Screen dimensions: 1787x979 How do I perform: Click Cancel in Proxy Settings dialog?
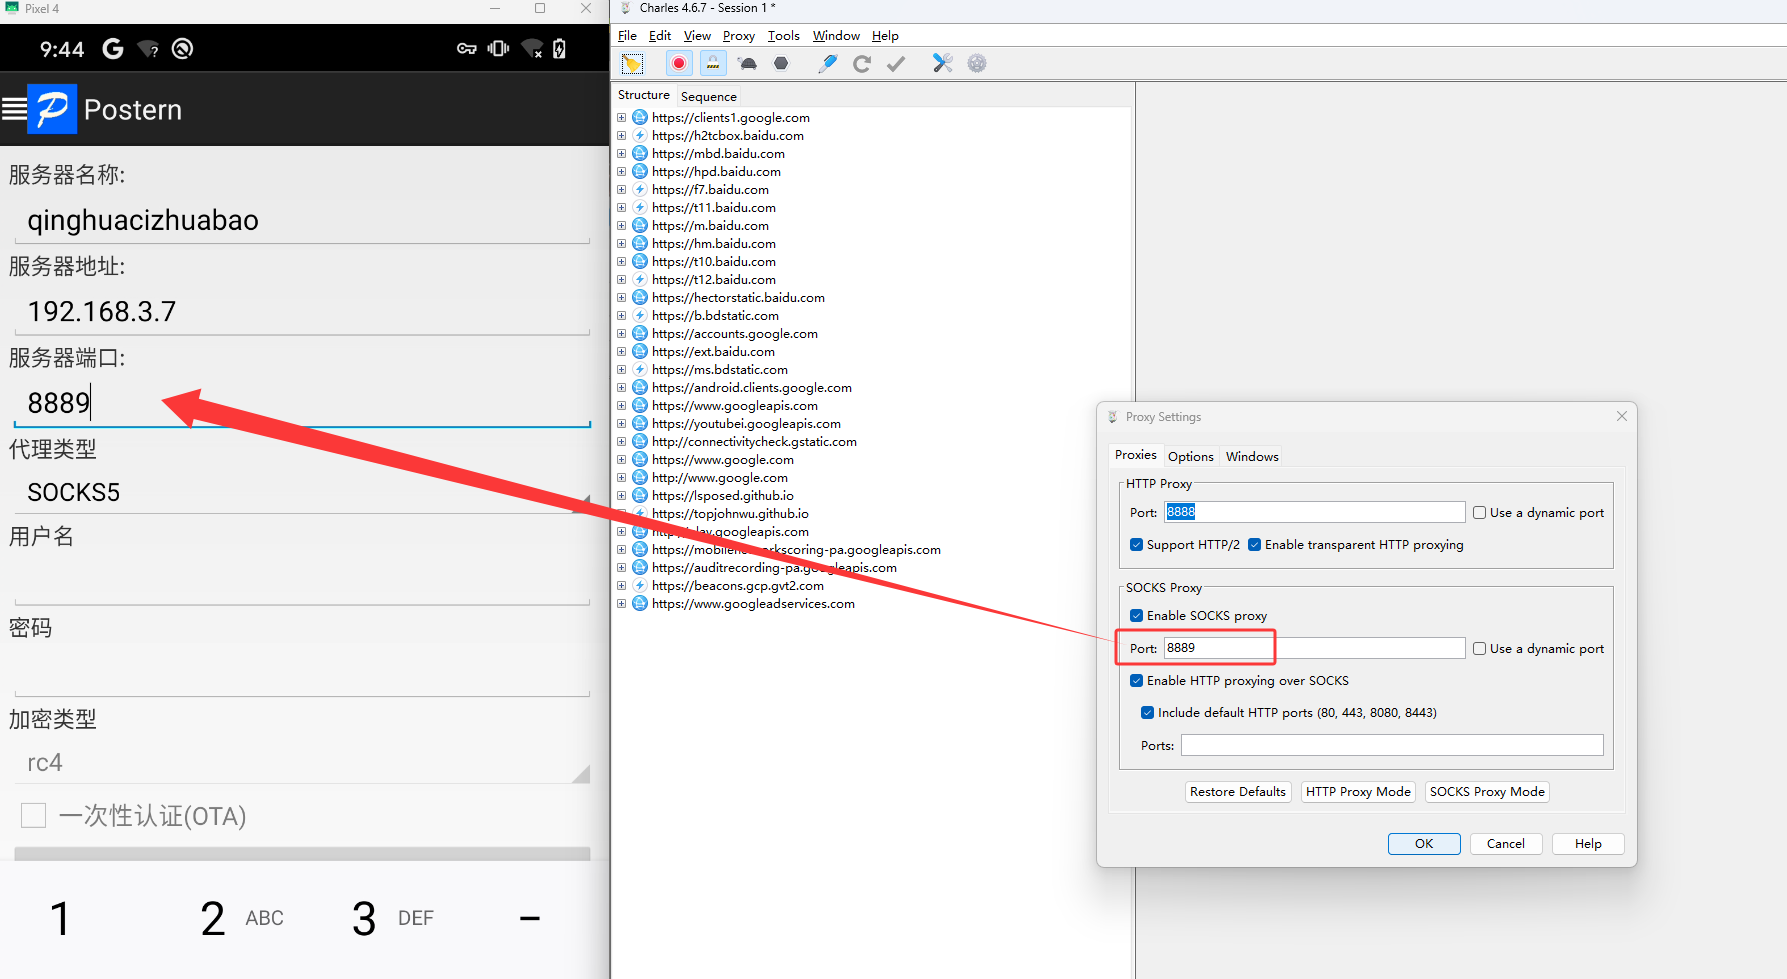tap(1506, 844)
